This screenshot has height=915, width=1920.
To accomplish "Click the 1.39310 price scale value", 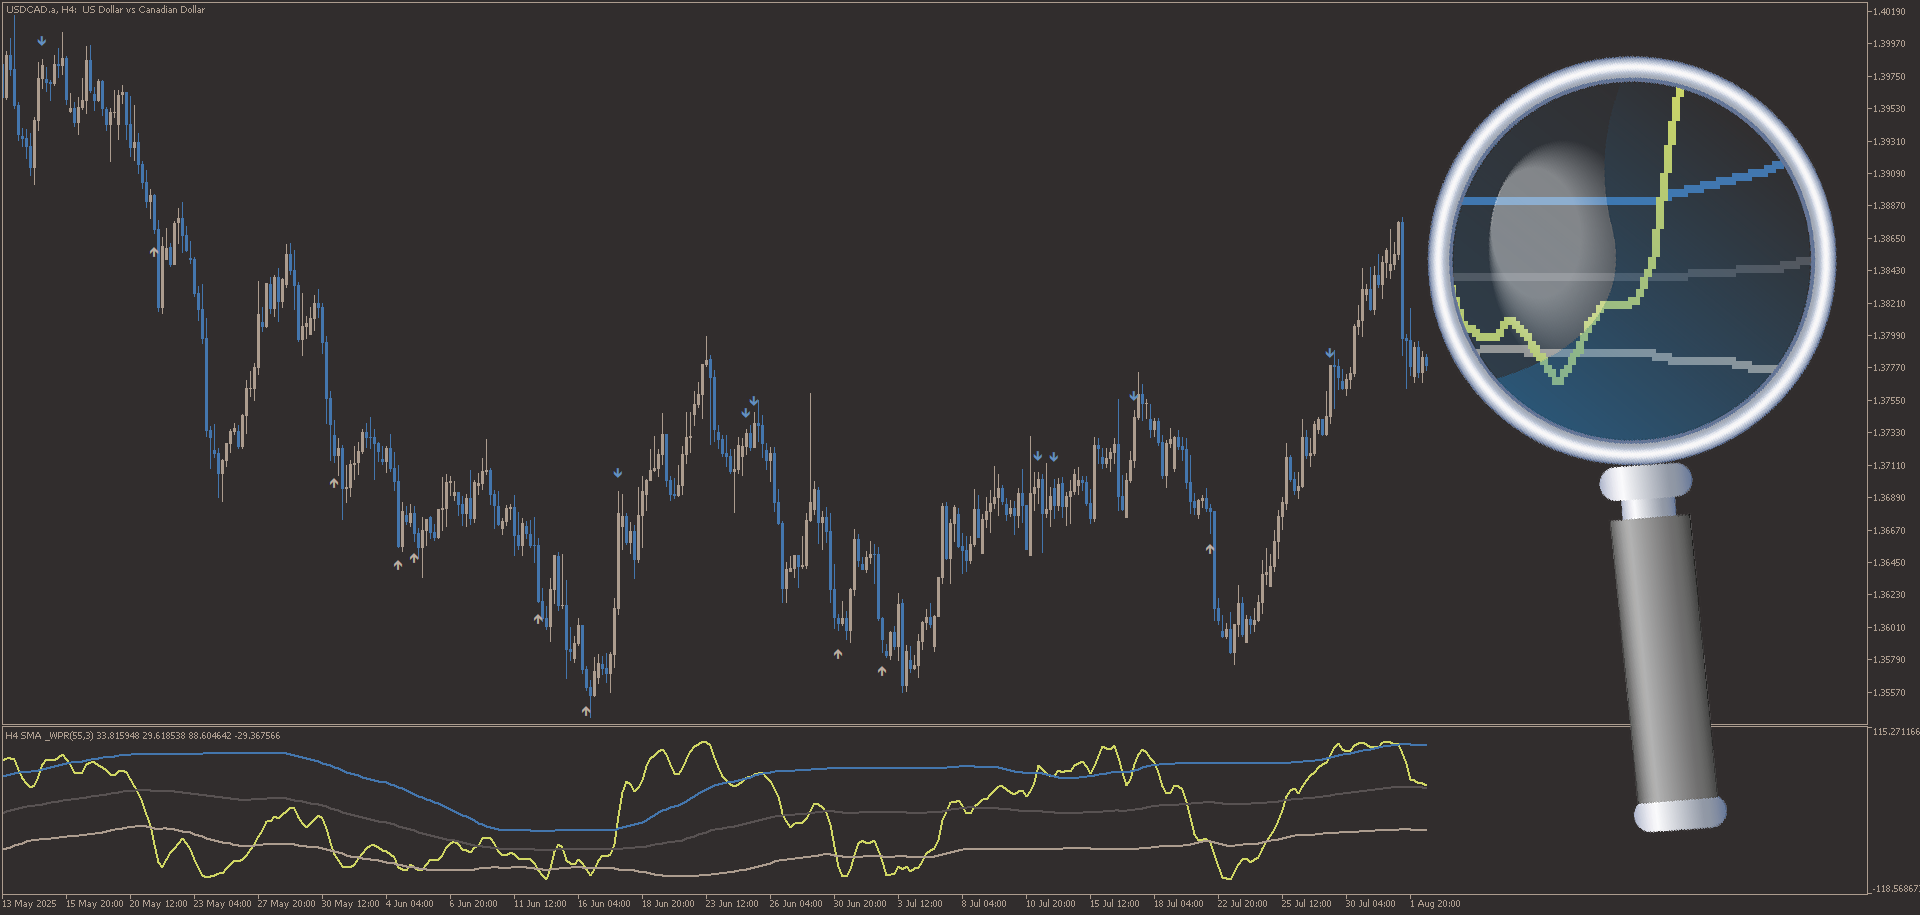I will click(1888, 142).
